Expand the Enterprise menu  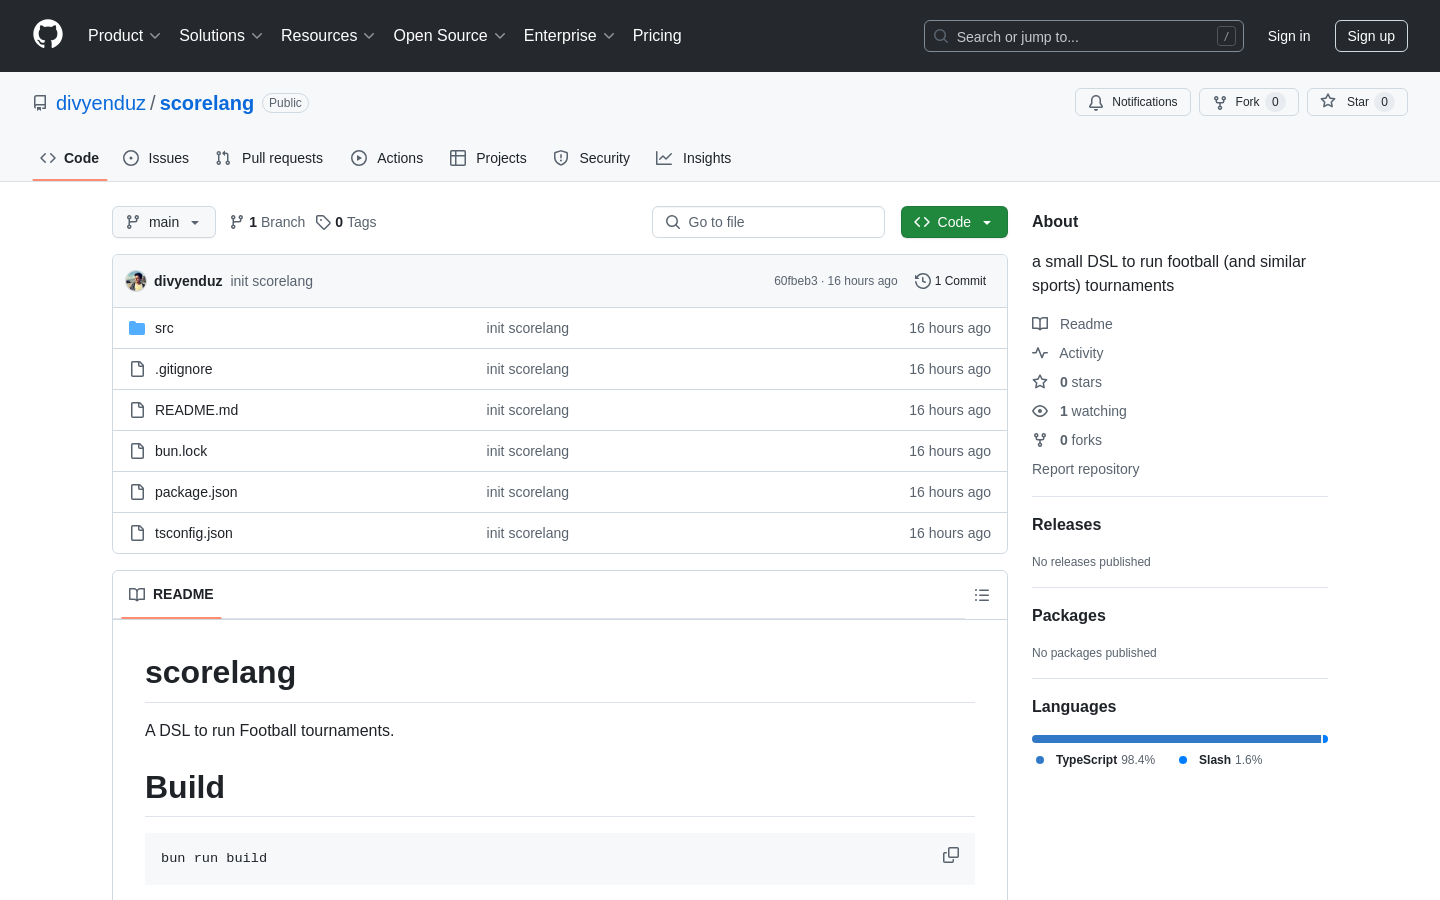point(569,36)
